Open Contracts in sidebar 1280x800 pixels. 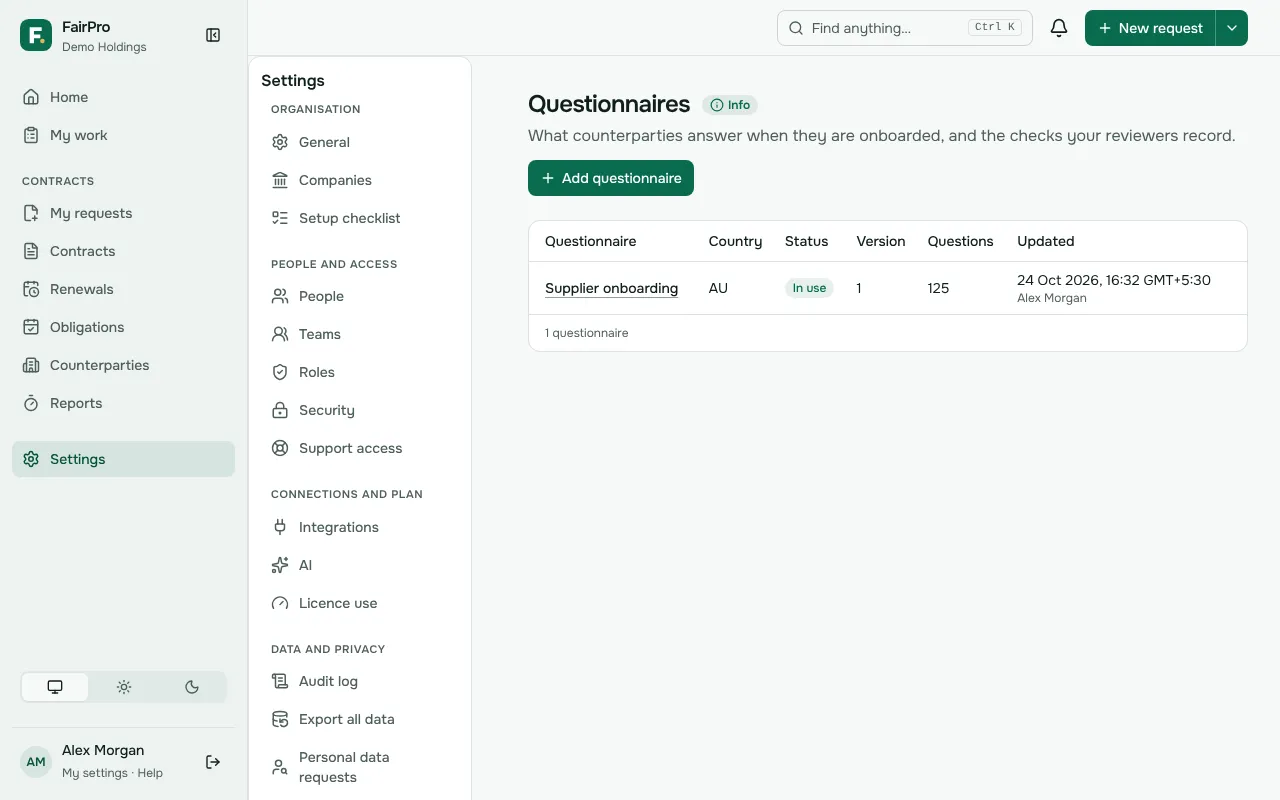(x=123, y=251)
